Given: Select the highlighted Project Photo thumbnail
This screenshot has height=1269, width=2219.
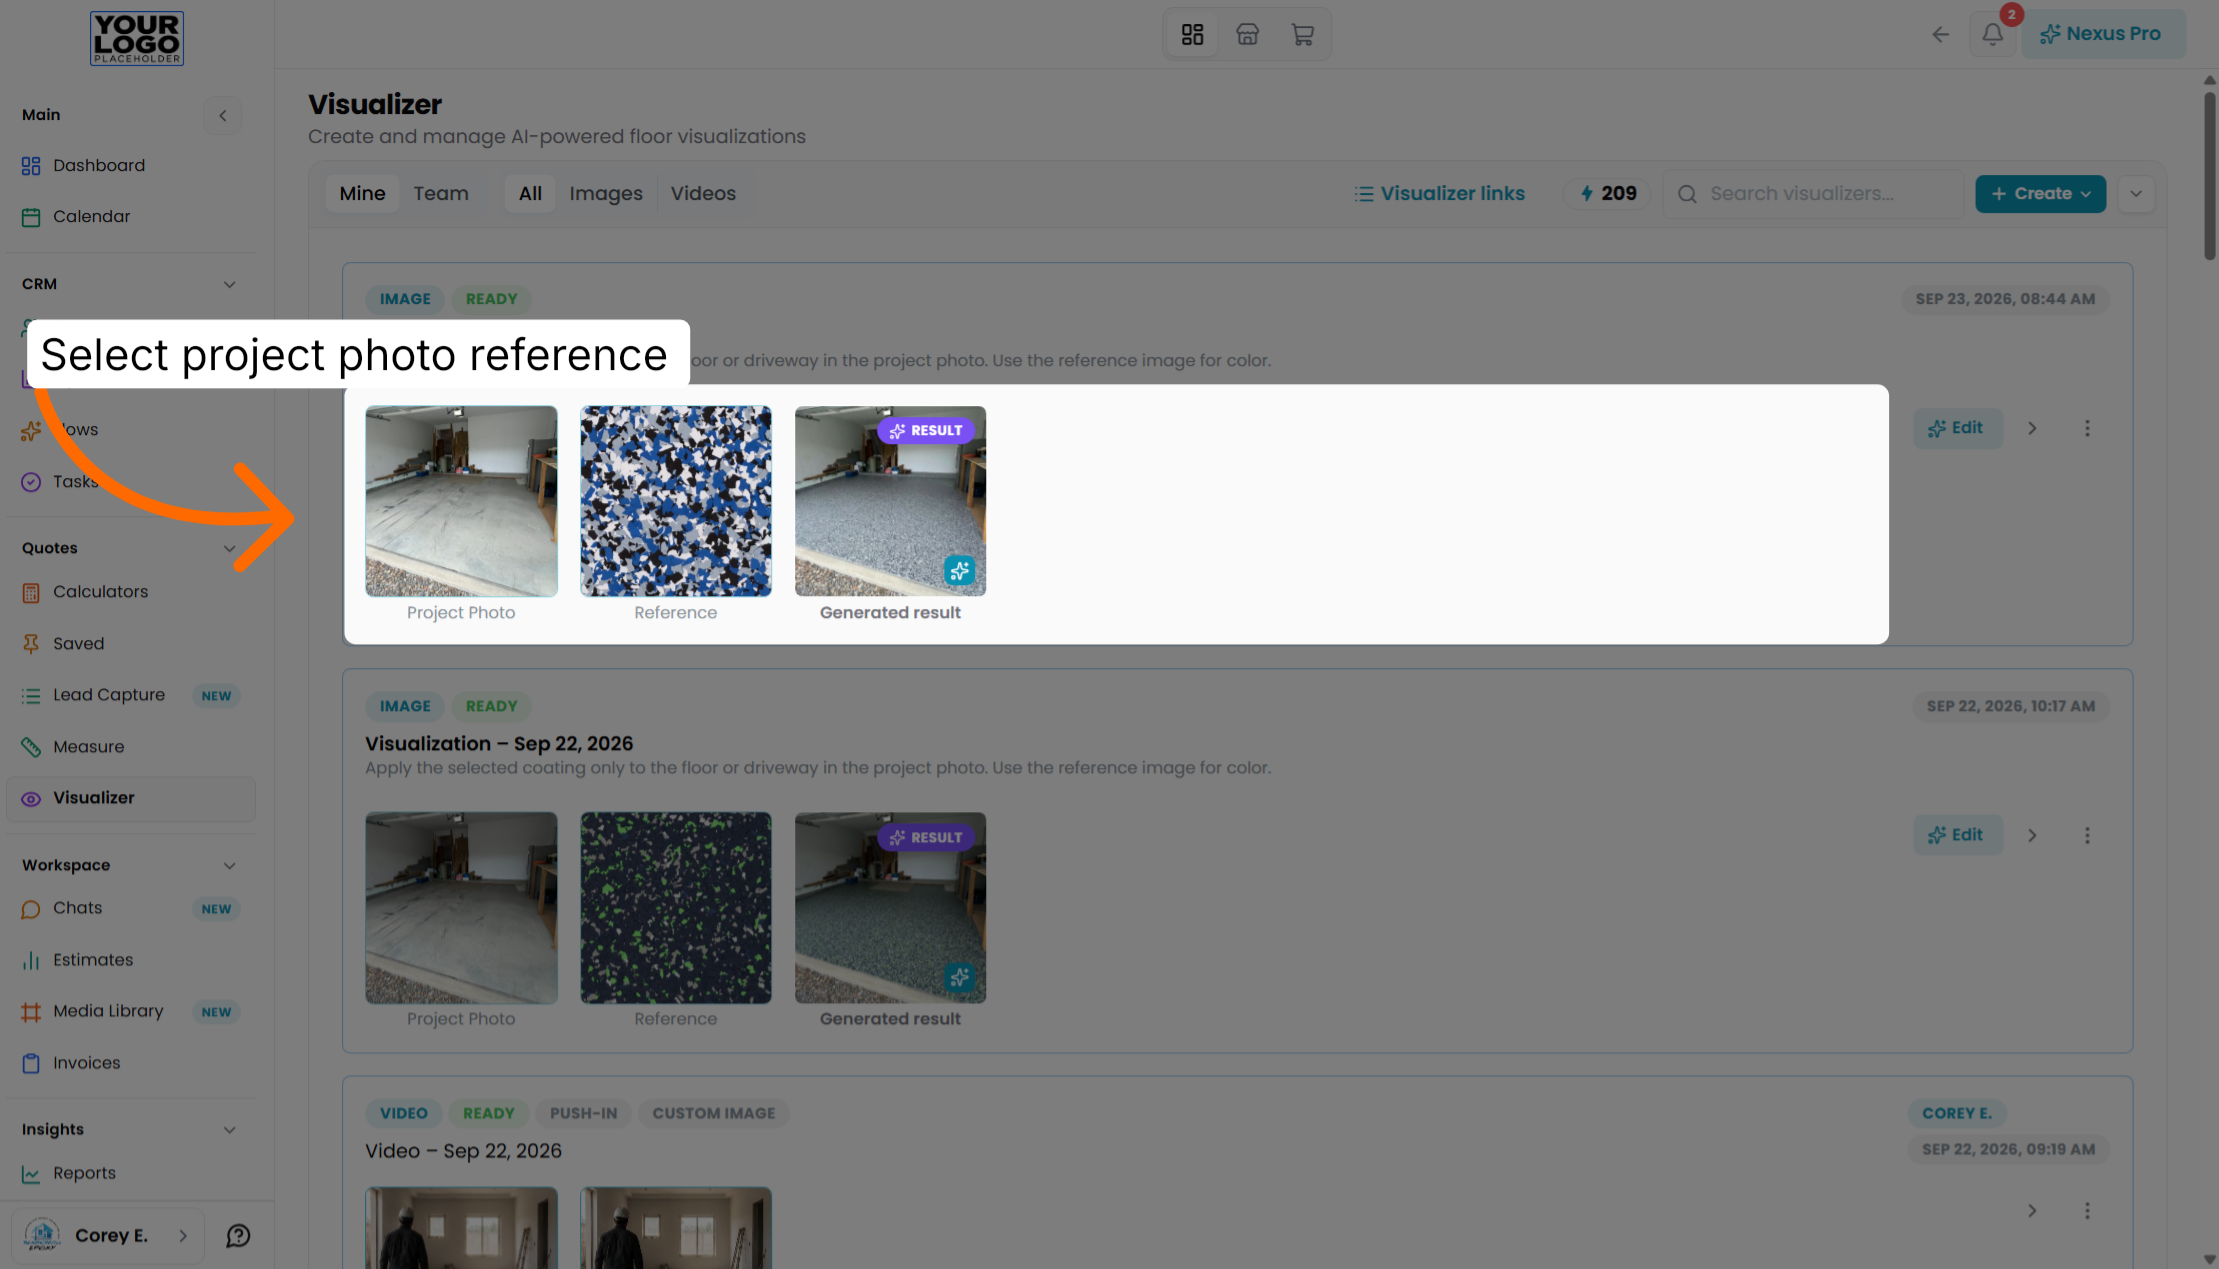Looking at the screenshot, I should 461,501.
